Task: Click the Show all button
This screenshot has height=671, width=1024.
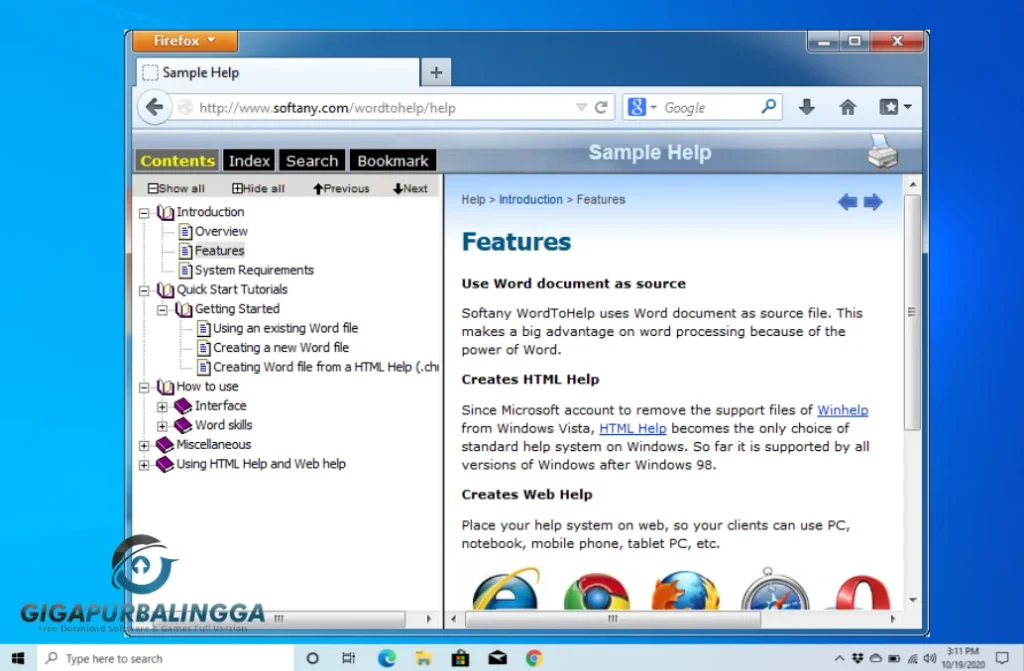Action: tap(176, 188)
